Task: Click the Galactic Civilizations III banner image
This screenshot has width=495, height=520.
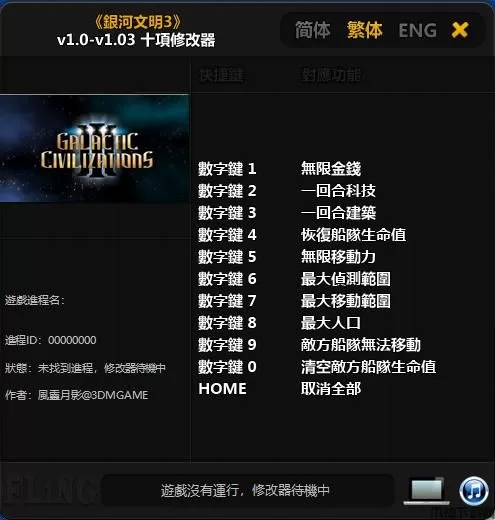Action: click(x=95, y=149)
